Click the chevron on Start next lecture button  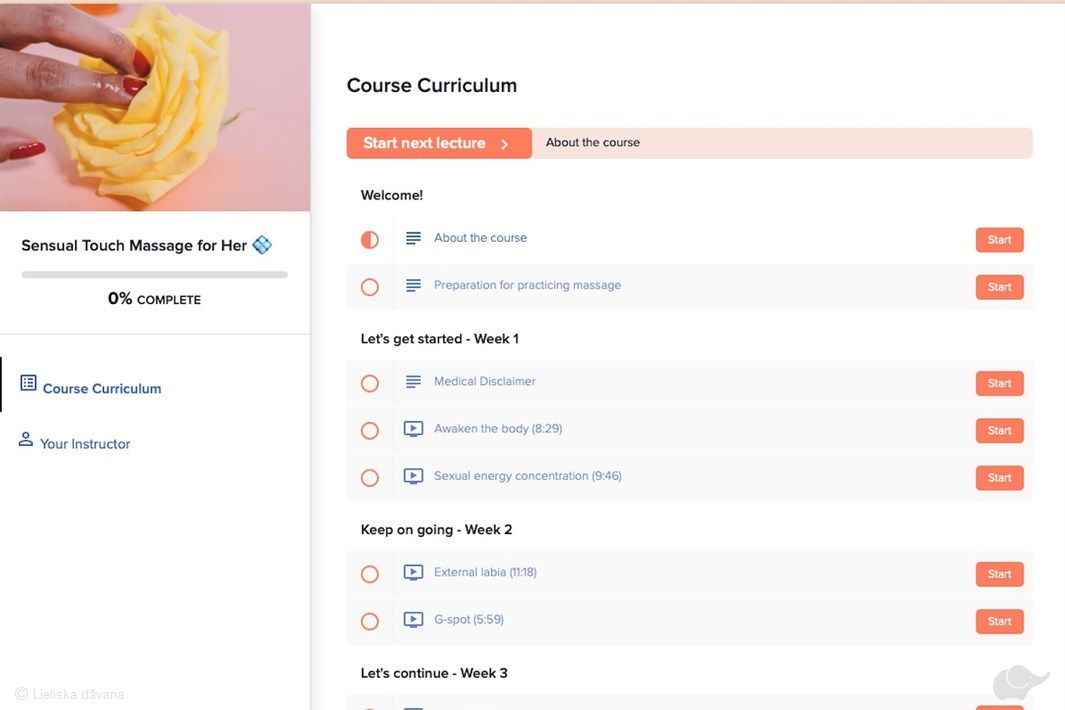[x=505, y=144]
